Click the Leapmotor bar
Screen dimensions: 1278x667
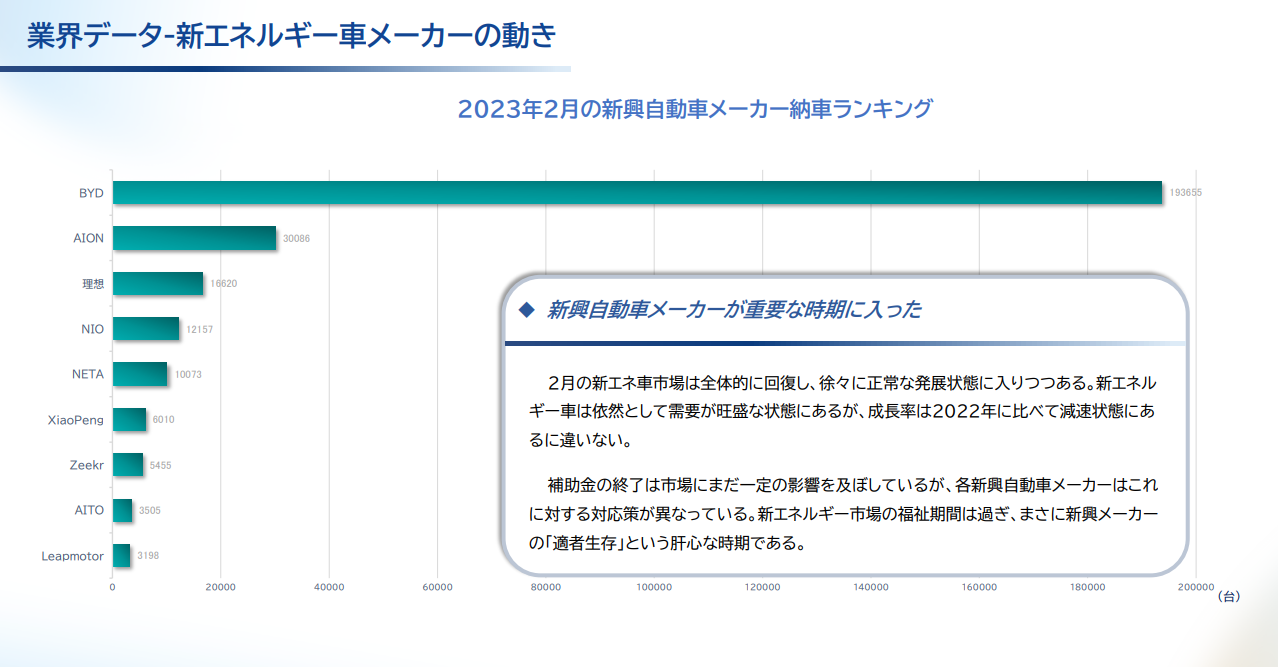[121, 555]
